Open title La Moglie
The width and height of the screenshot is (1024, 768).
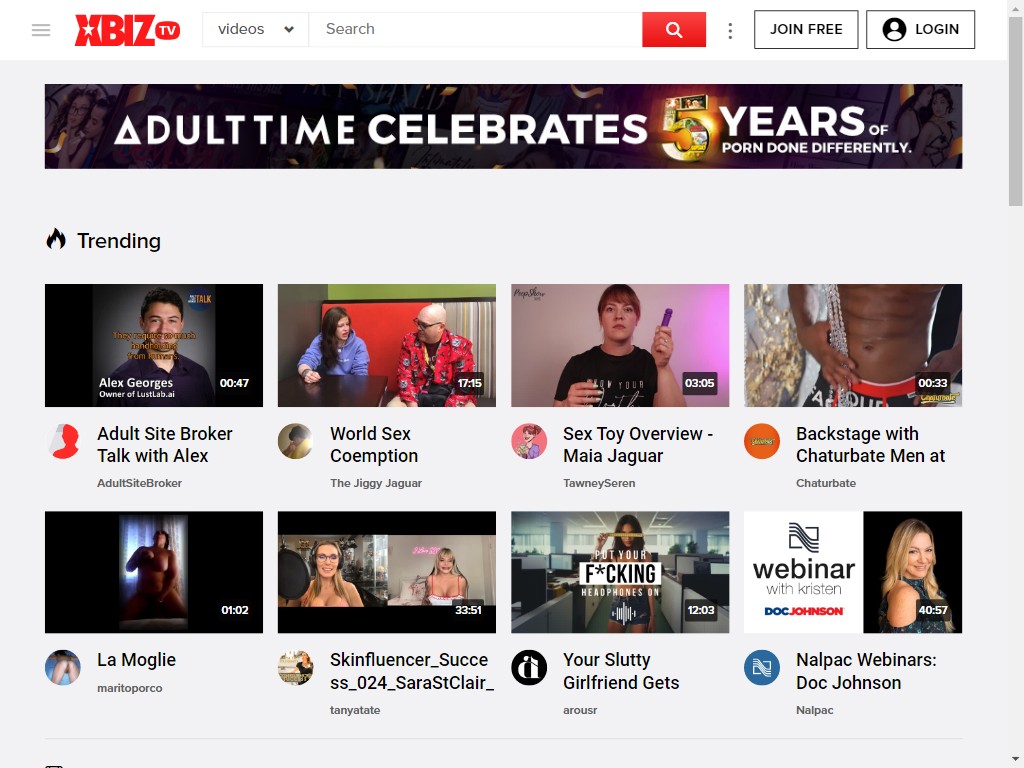pos(136,660)
